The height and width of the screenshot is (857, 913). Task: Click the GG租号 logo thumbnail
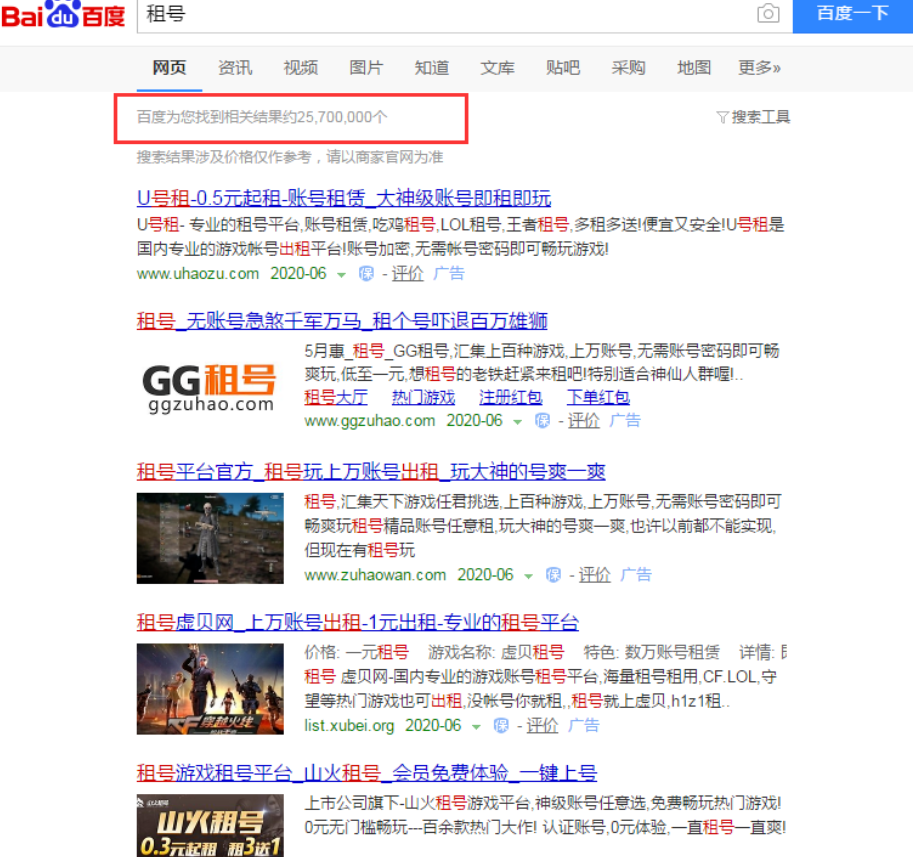pos(210,388)
